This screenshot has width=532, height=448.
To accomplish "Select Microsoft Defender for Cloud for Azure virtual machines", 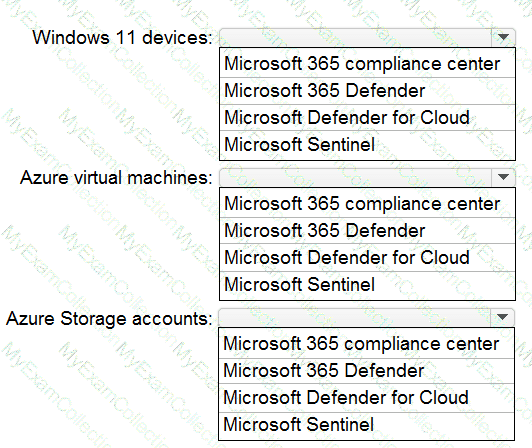I will (367, 258).
